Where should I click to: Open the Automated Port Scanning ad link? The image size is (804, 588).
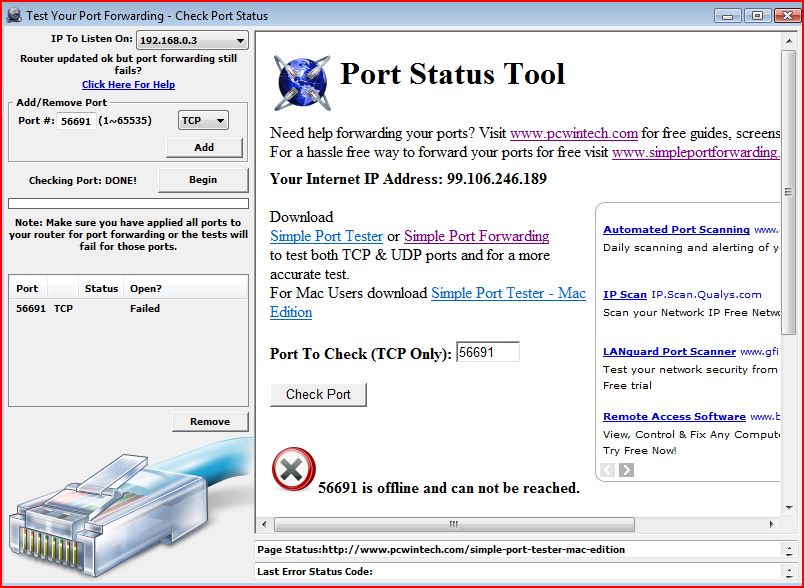tap(676, 230)
